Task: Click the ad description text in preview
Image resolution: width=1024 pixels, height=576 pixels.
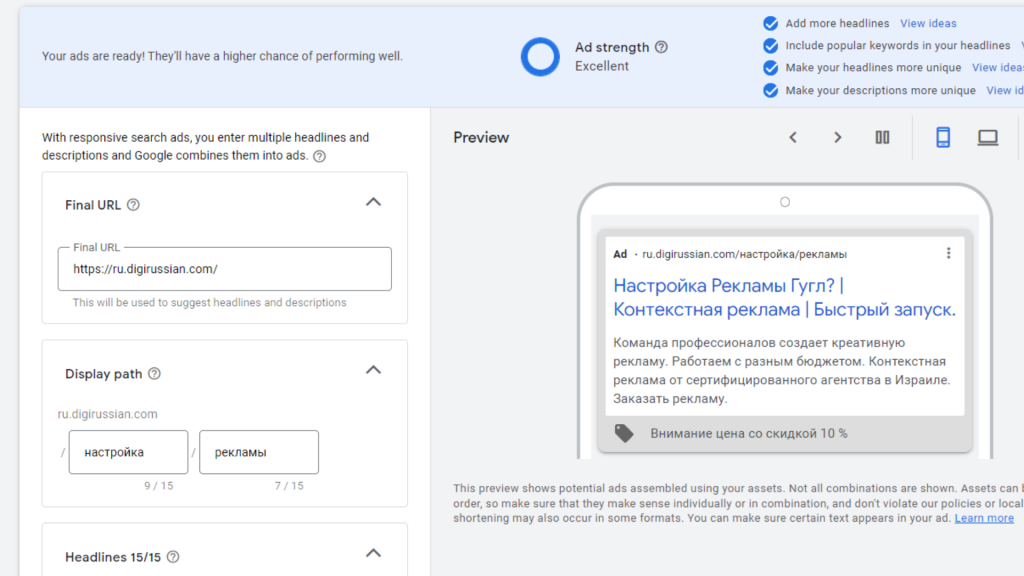Action: click(782, 370)
